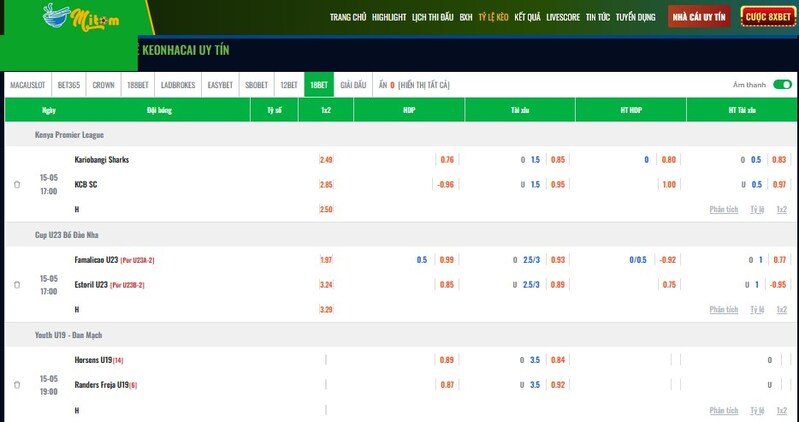Switch to SBOBET tab
This screenshot has width=799, height=422.
256,85
